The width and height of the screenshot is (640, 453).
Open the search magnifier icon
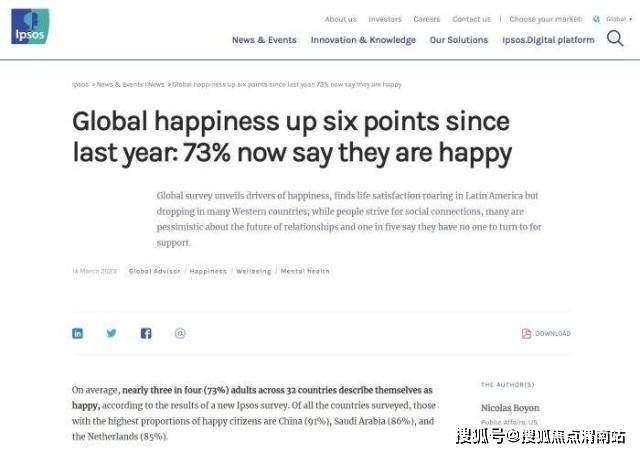click(615, 39)
